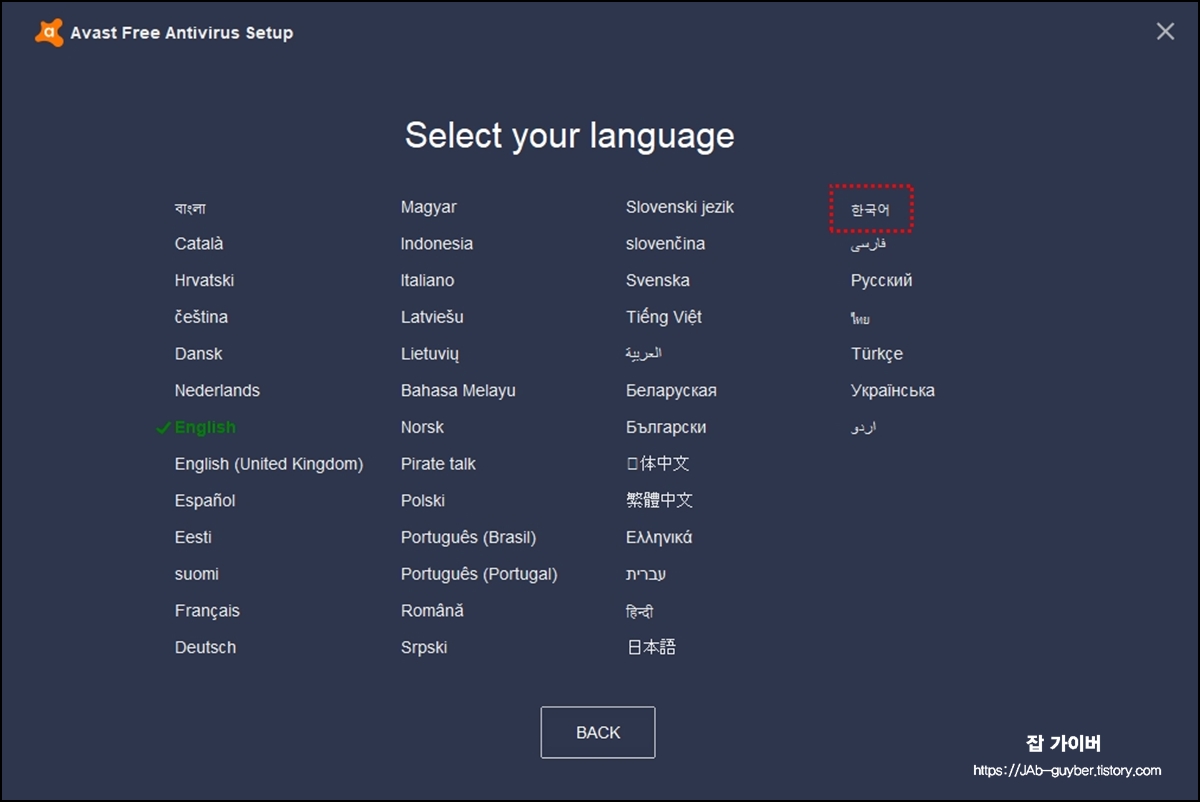Image resolution: width=1200 pixels, height=802 pixels.
Task: Select Italiano language
Action: (x=427, y=281)
